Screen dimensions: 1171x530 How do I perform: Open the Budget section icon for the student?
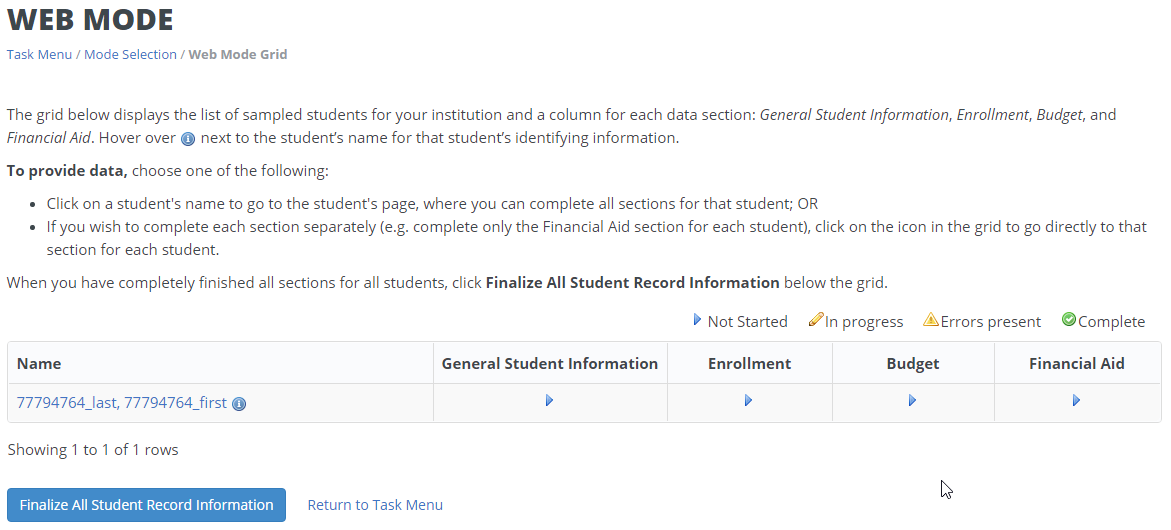912,401
